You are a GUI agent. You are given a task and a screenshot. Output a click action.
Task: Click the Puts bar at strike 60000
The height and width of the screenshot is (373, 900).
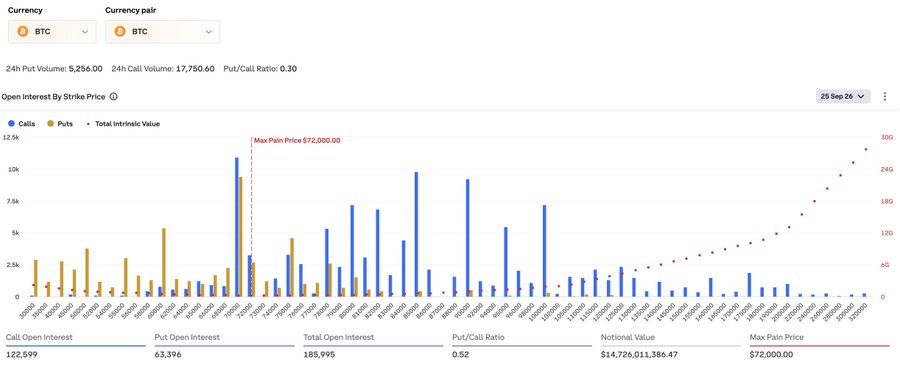164,262
